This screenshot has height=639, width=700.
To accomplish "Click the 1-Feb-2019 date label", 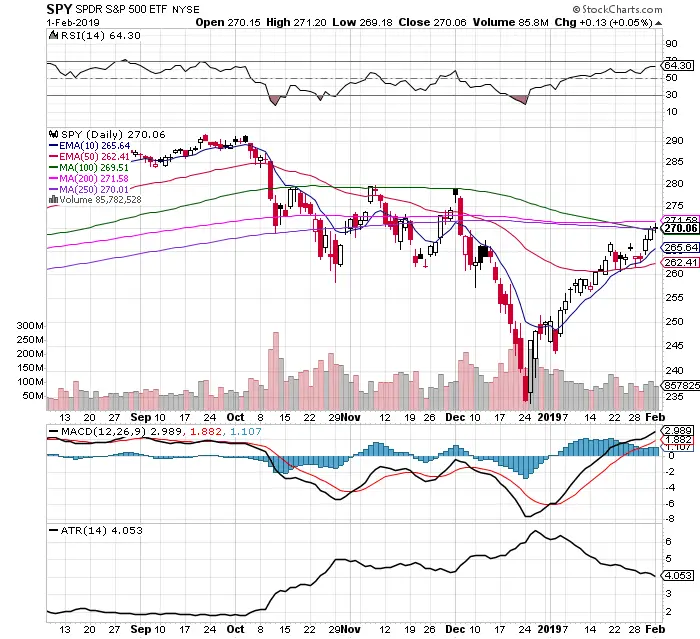I will [73, 22].
